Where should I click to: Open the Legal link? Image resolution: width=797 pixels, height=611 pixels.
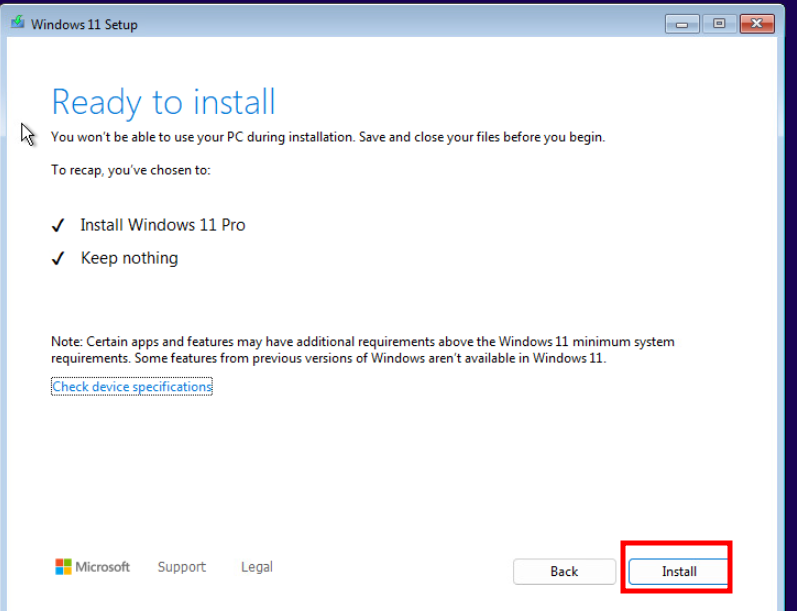click(x=257, y=567)
